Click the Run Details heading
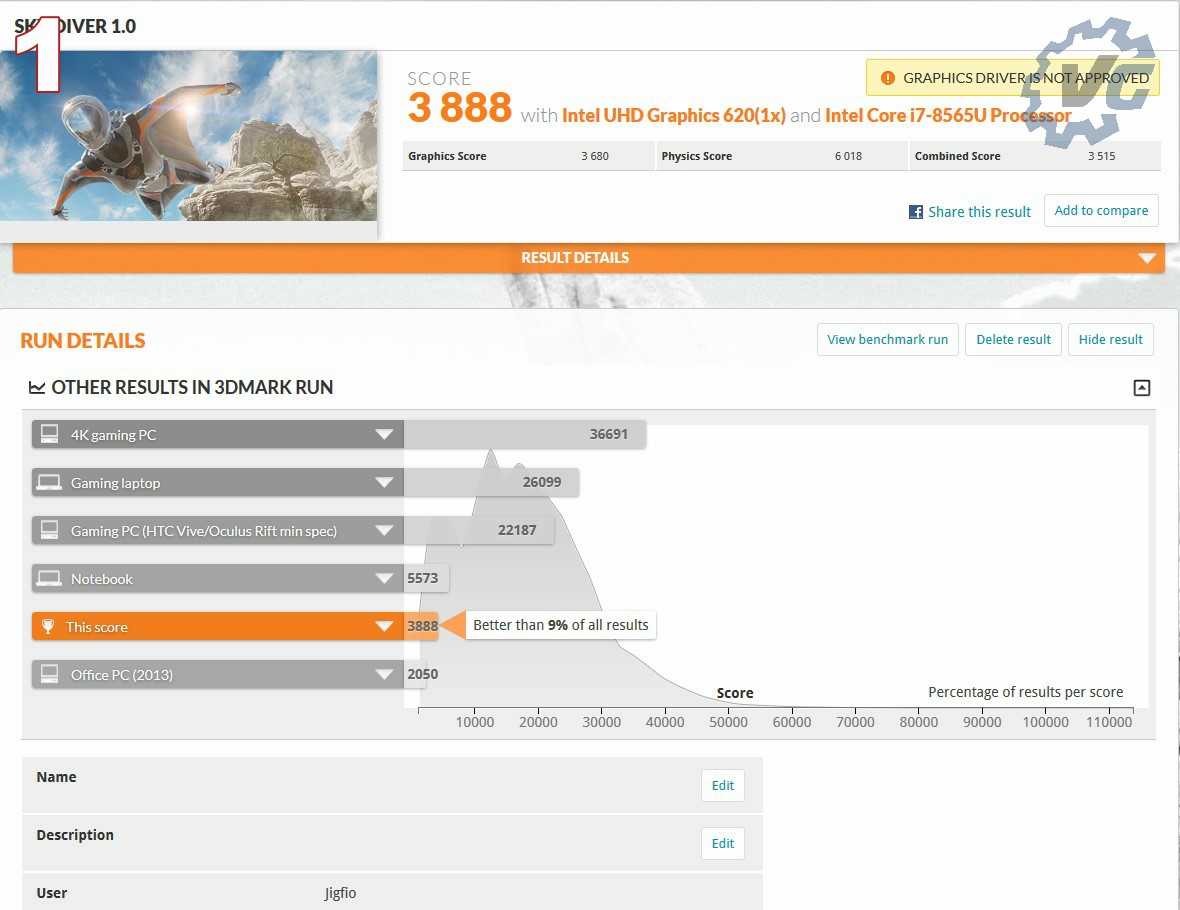The height and width of the screenshot is (910, 1180). [83, 341]
